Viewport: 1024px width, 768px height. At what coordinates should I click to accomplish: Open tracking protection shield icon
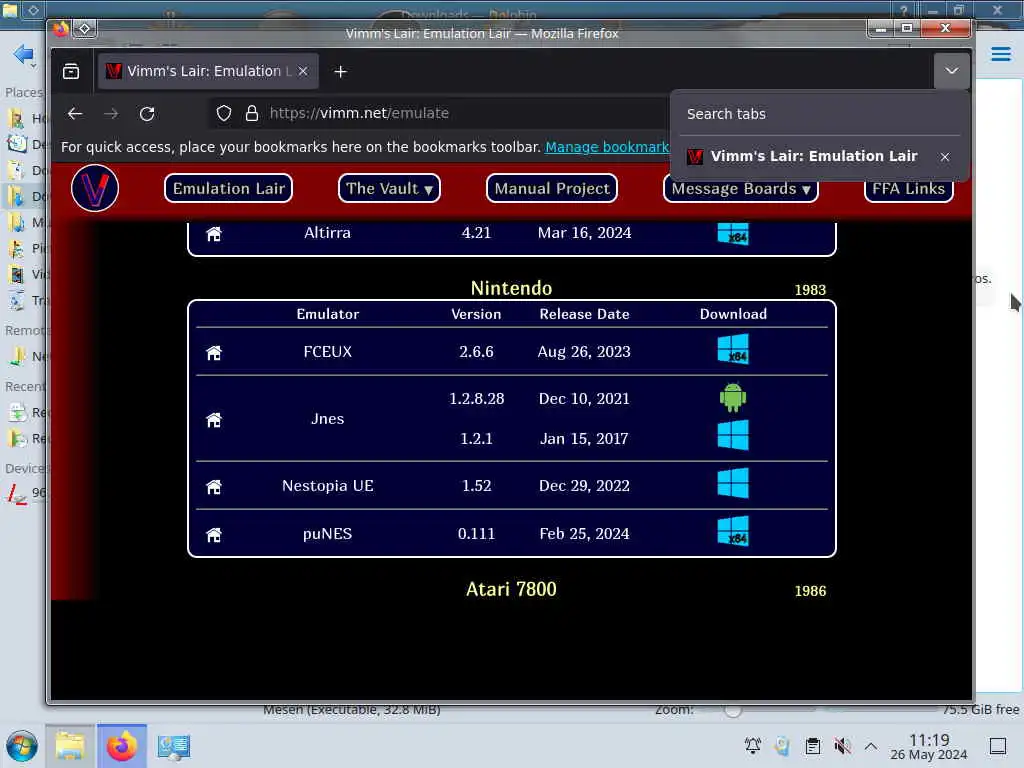coord(224,114)
